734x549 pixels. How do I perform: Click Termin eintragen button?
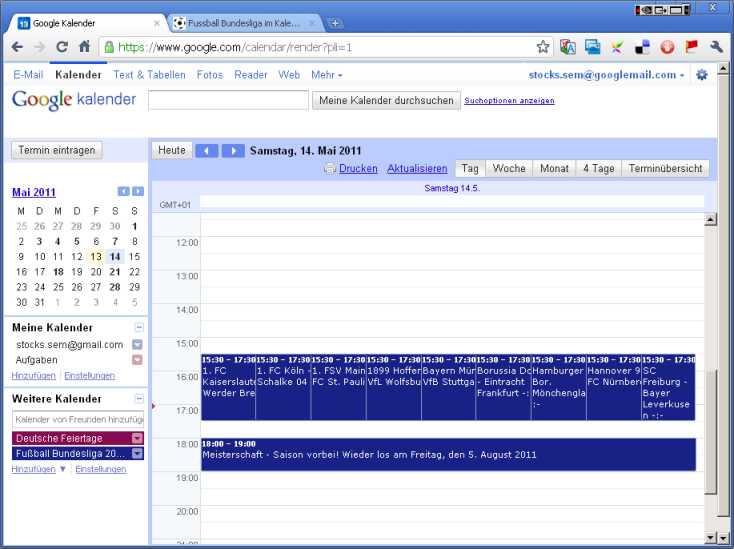coord(57,150)
